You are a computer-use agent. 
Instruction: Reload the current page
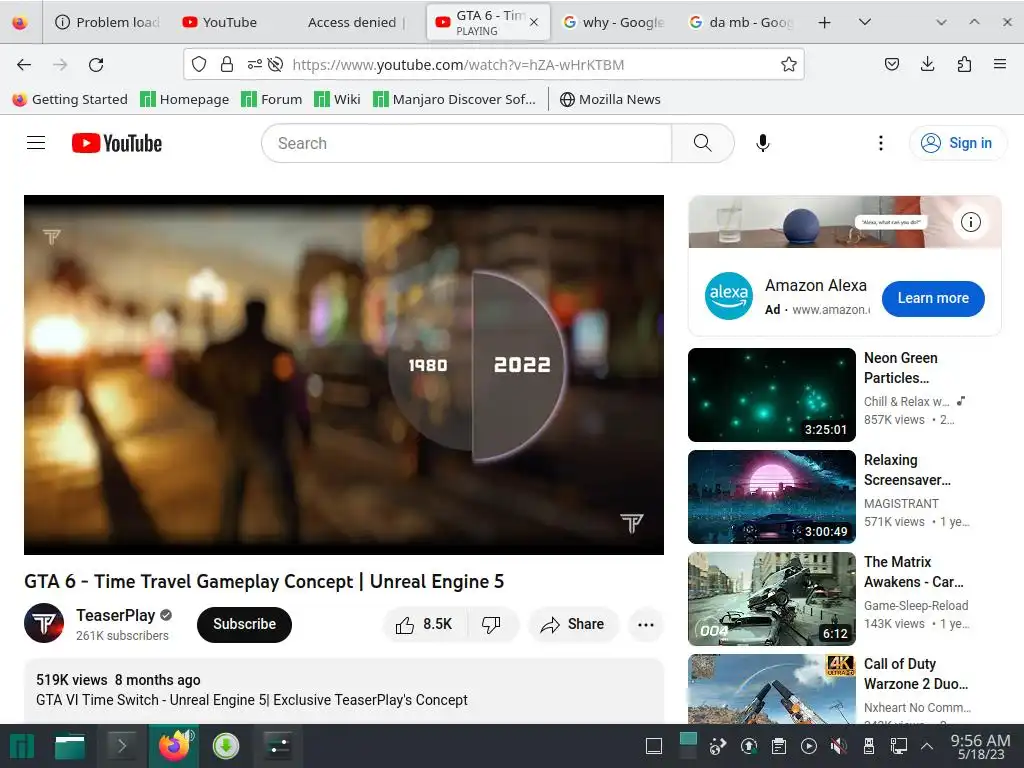(x=96, y=65)
